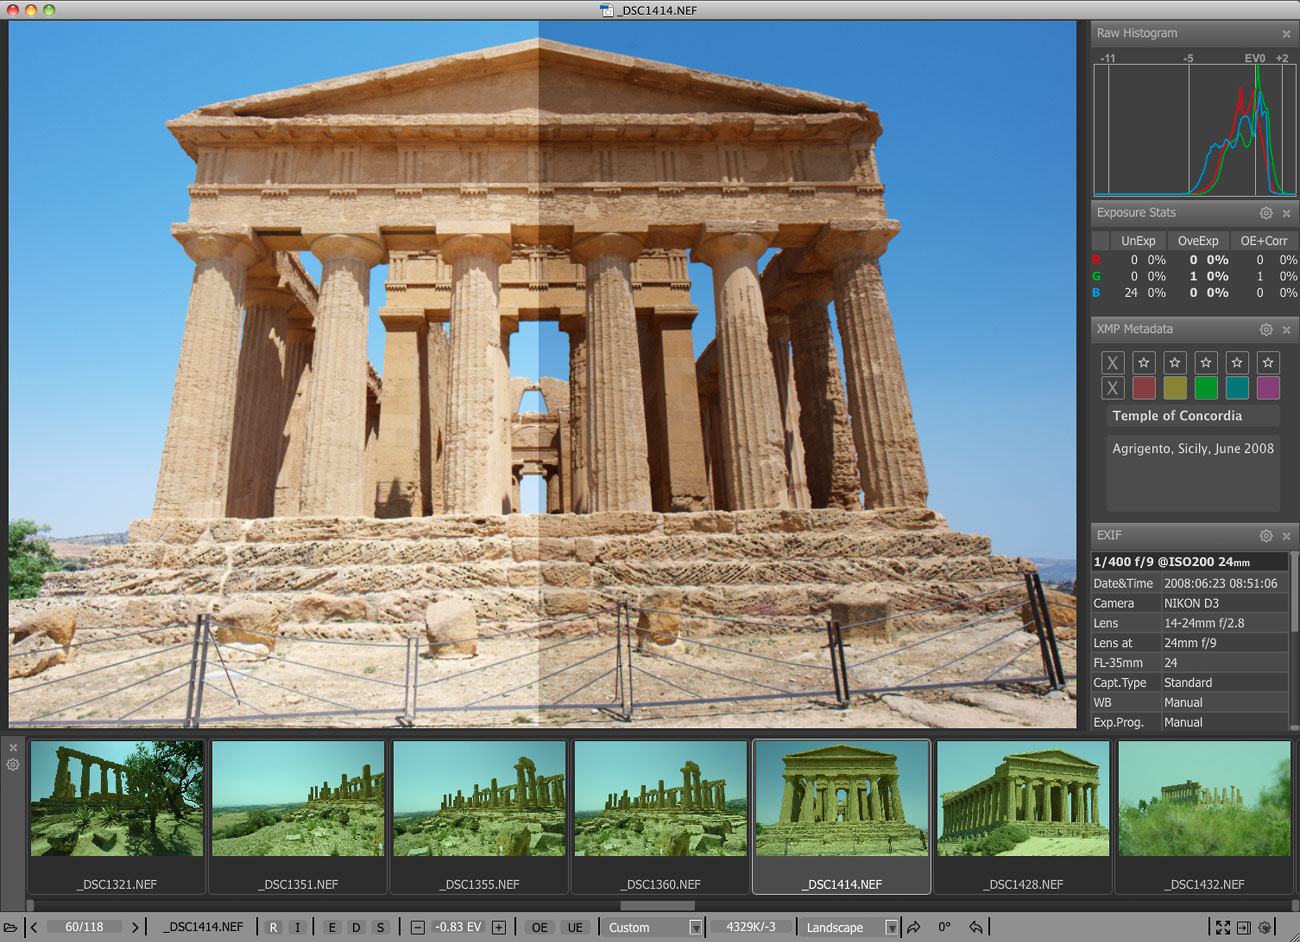Viewport: 1300px width, 942px height.
Task: Click the R raw view mode button
Action: [273, 927]
